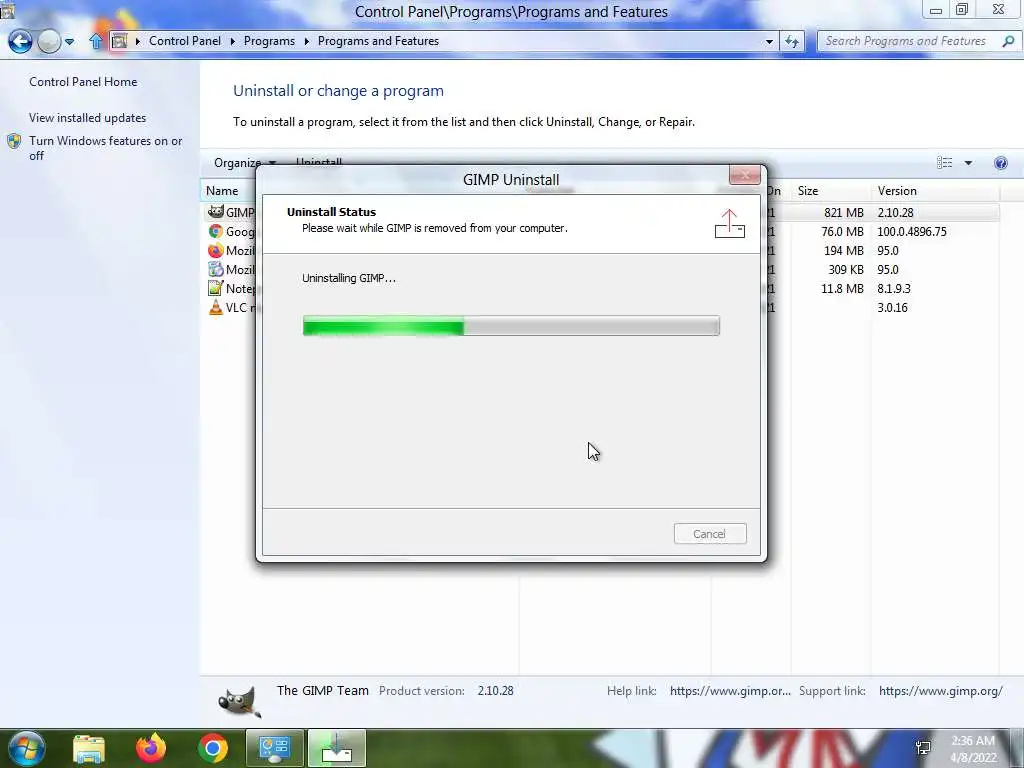
Task: Click the green uninstall progress bar
Action: pyautogui.click(x=511, y=325)
